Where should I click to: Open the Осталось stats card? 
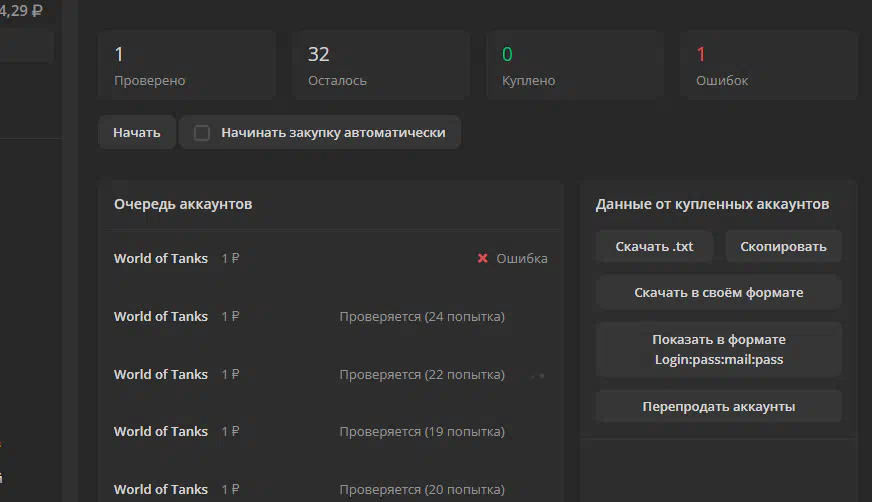(x=381, y=66)
